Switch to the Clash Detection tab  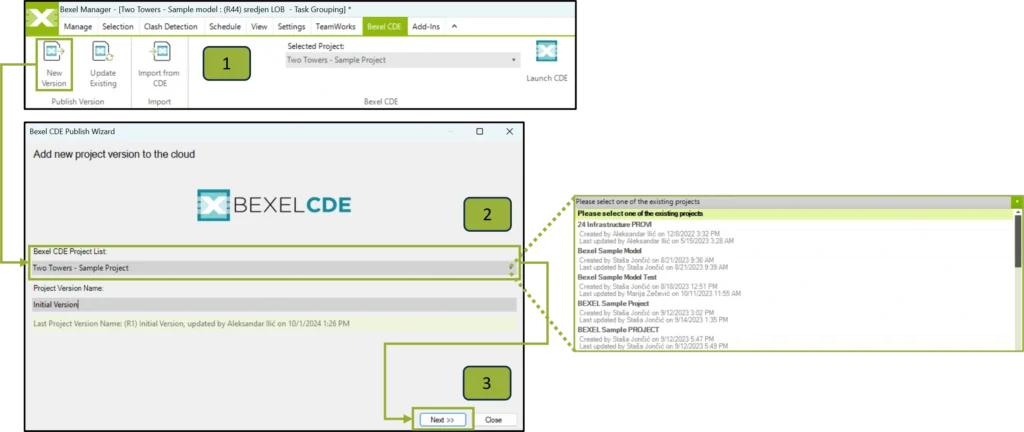(x=170, y=27)
